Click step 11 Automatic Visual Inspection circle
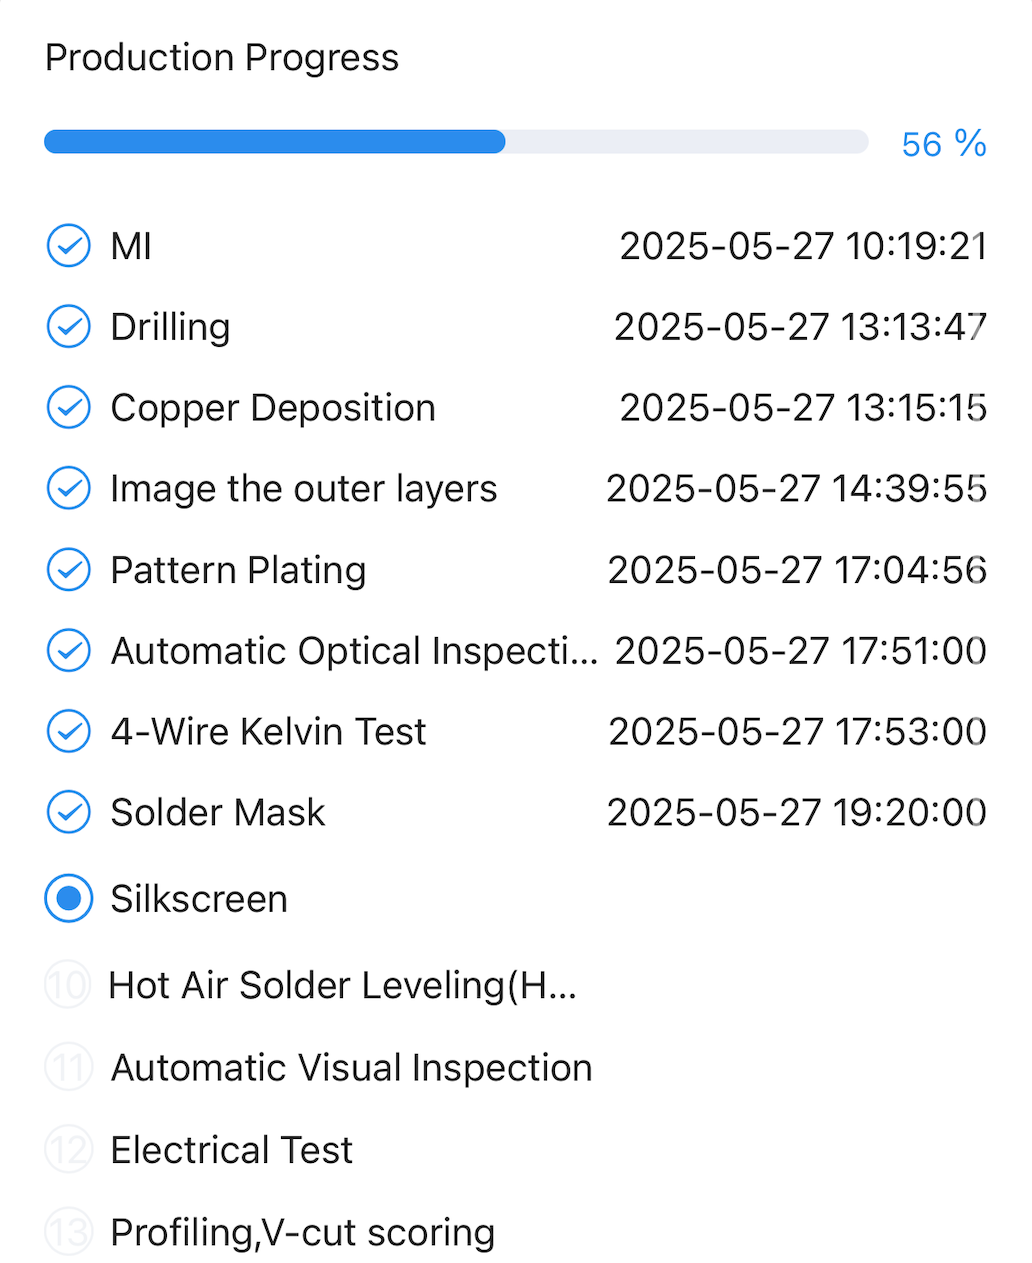 [x=69, y=1068]
